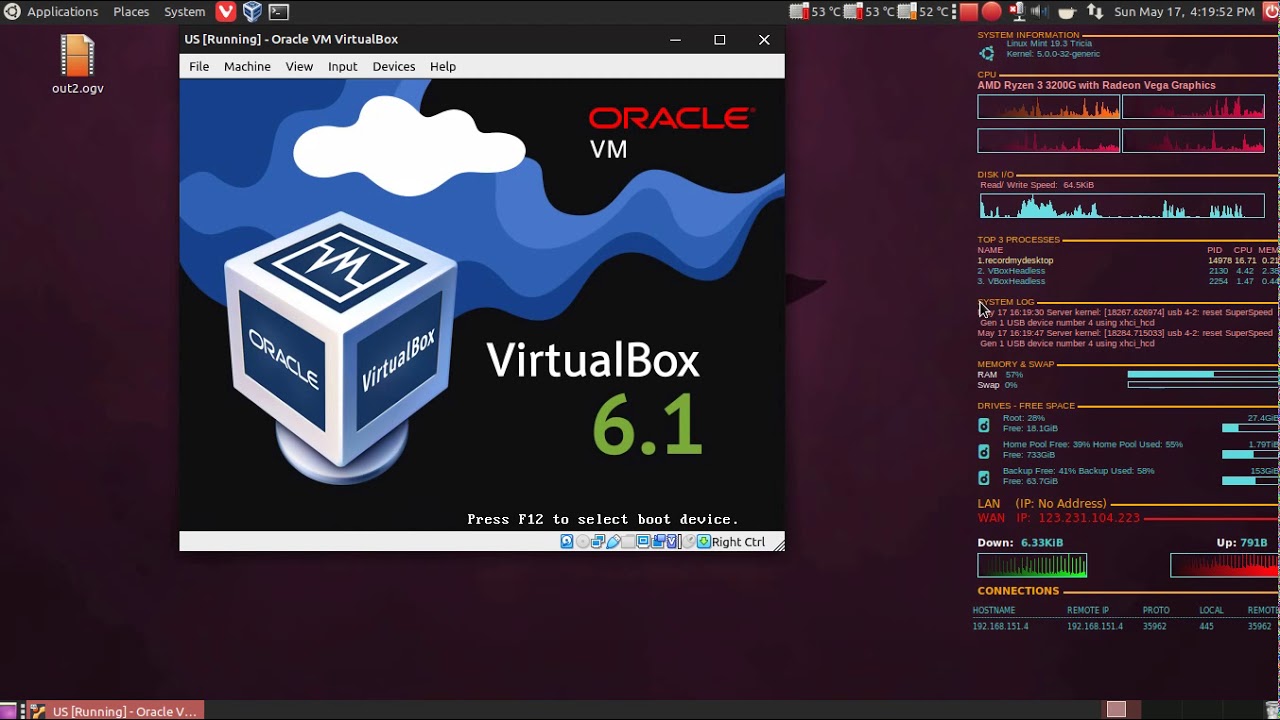Click the CONNECTIONS heading
This screenshot has height=720, width=1280.
click(x=1018, y=591)
